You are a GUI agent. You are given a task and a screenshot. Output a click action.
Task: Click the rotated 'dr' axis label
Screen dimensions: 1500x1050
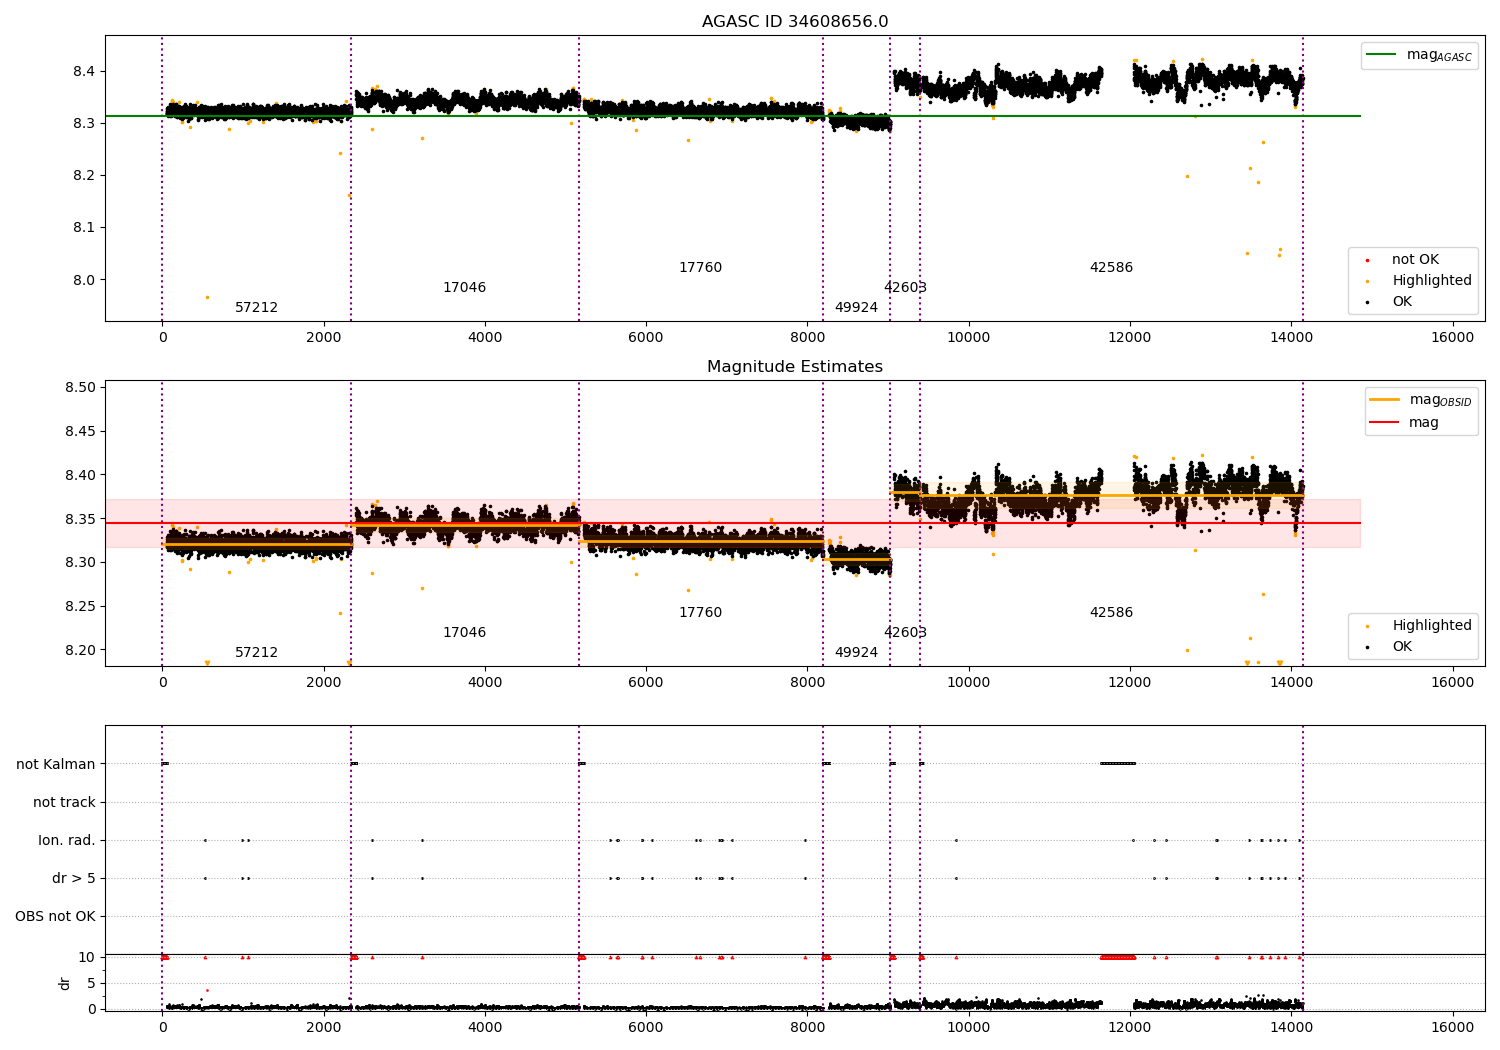(x=65, y=983)
